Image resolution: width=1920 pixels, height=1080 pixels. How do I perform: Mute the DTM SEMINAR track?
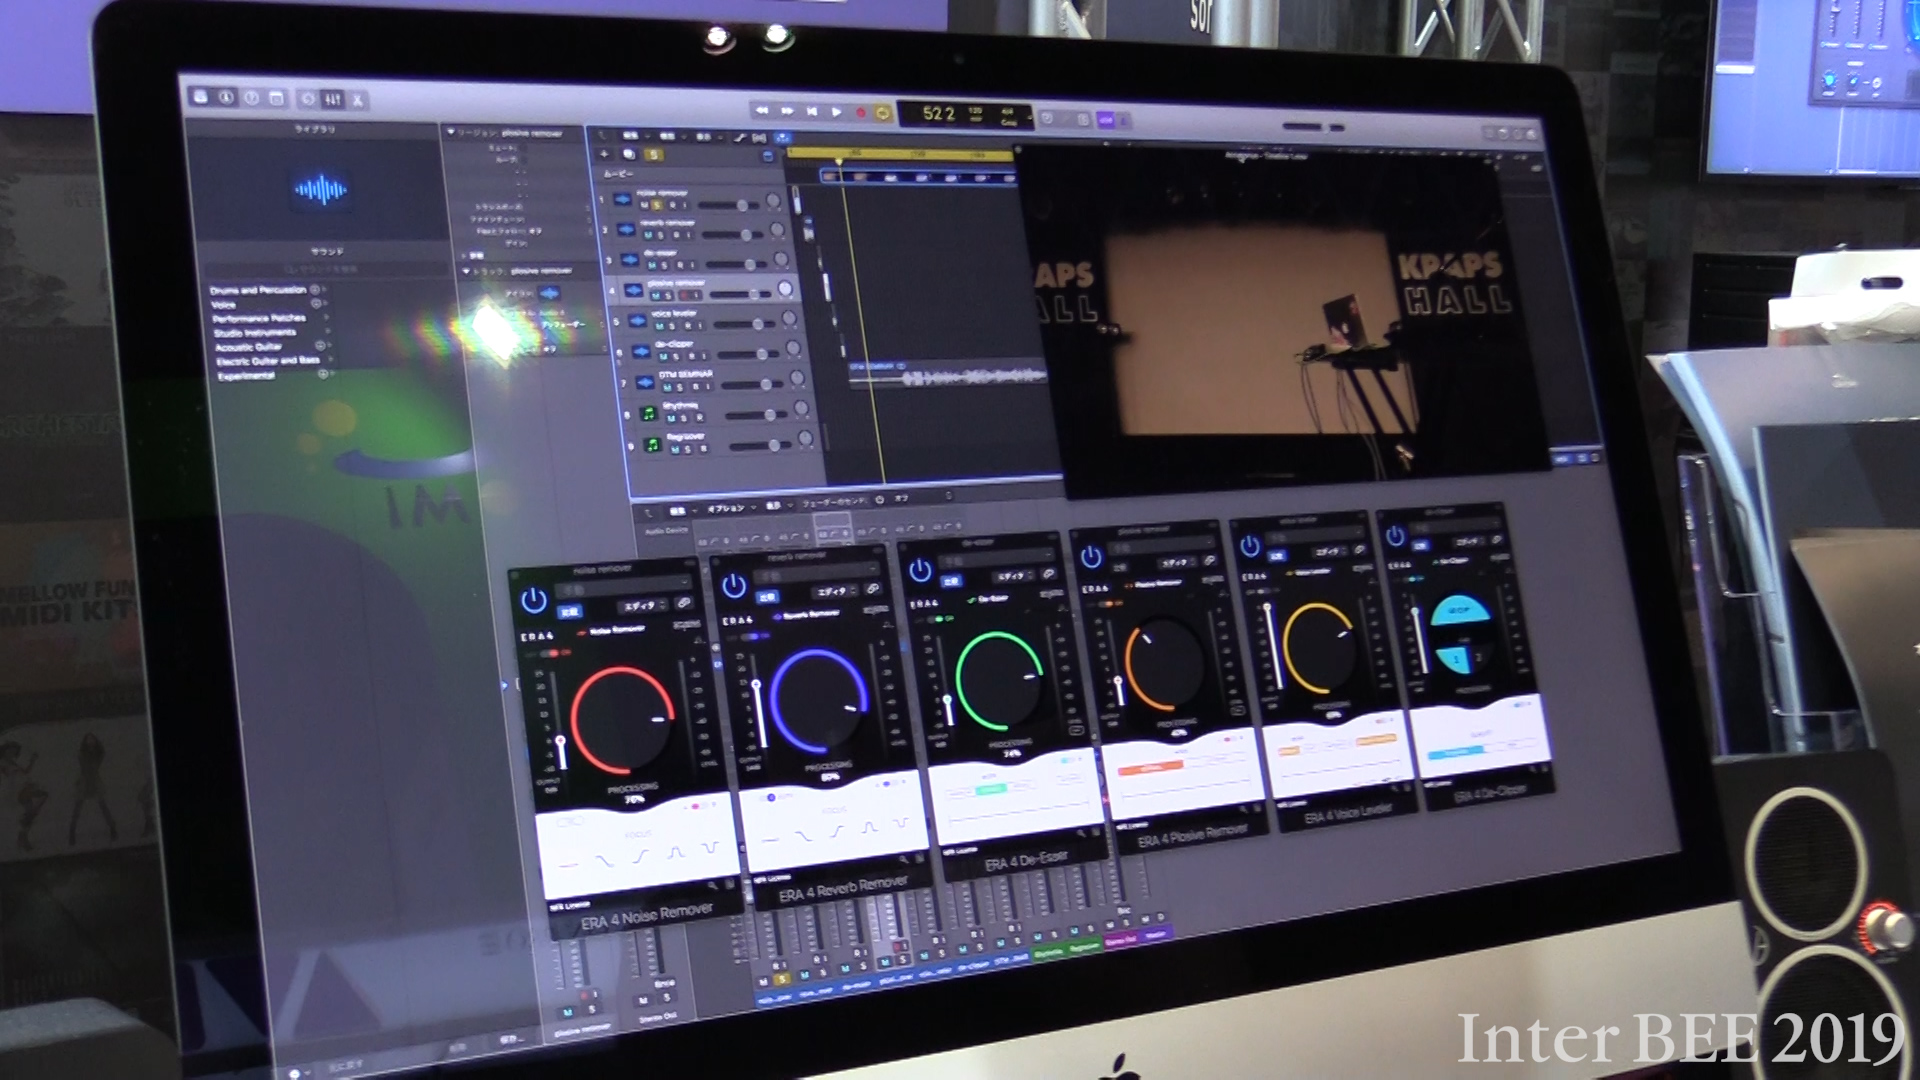click(x=668, y=386)
